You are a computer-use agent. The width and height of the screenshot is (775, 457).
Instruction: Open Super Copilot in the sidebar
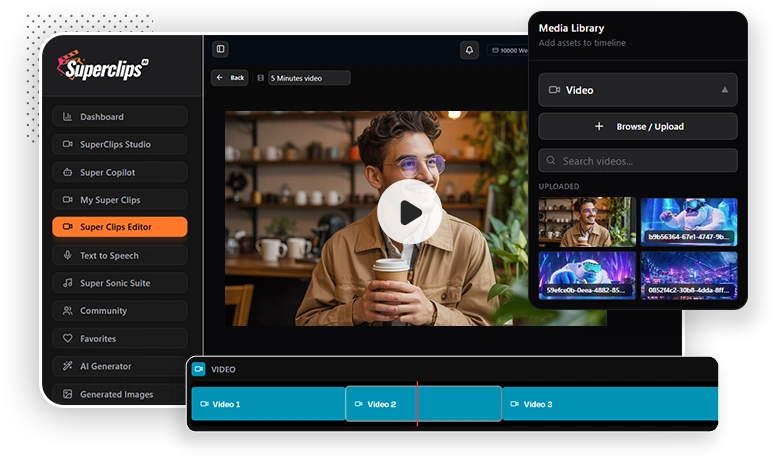coord(120,172)
